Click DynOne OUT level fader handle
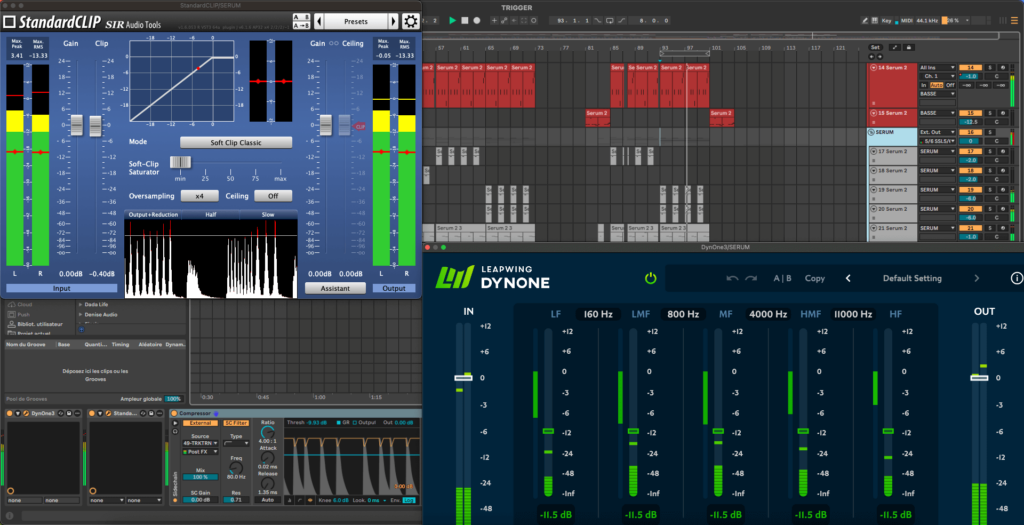The height and width of the screenshot is (525, 1024). [x=980, y=377]
